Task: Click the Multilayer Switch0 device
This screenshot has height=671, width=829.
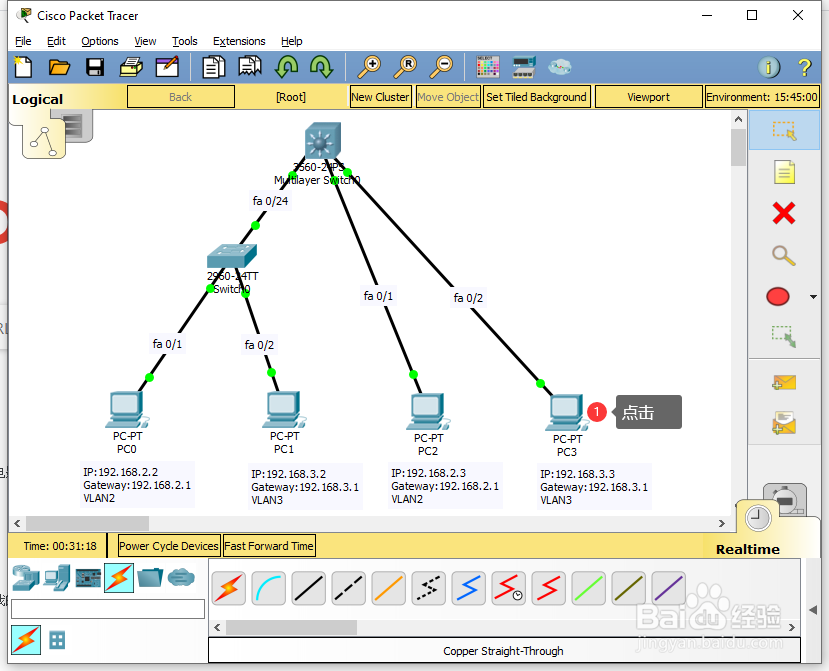Action: 323,141
